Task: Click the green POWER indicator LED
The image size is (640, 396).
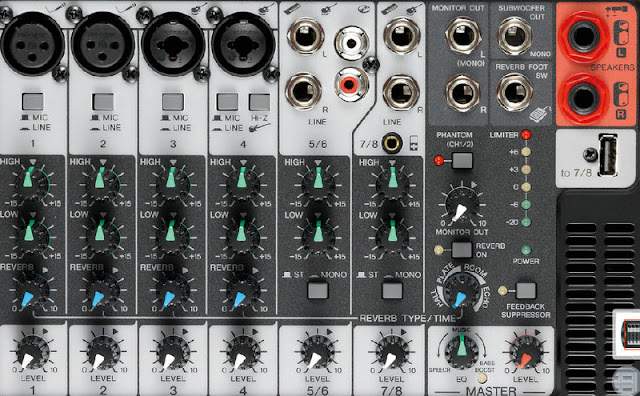Action: point(526,250)
